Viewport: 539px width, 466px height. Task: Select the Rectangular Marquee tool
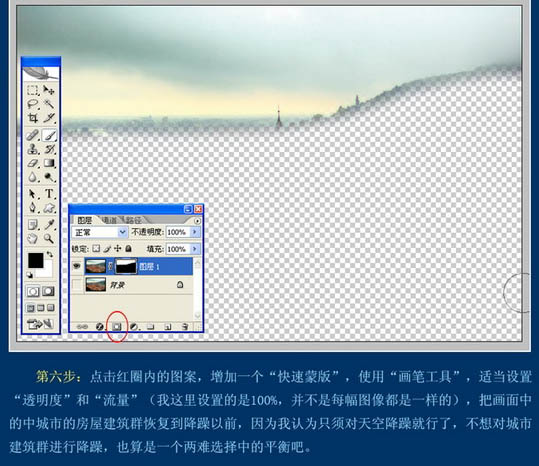(33, 90)
